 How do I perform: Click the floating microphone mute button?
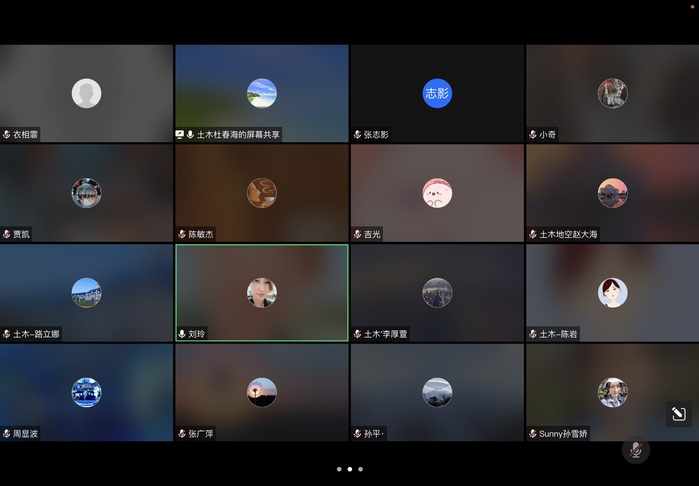(635, 451)
